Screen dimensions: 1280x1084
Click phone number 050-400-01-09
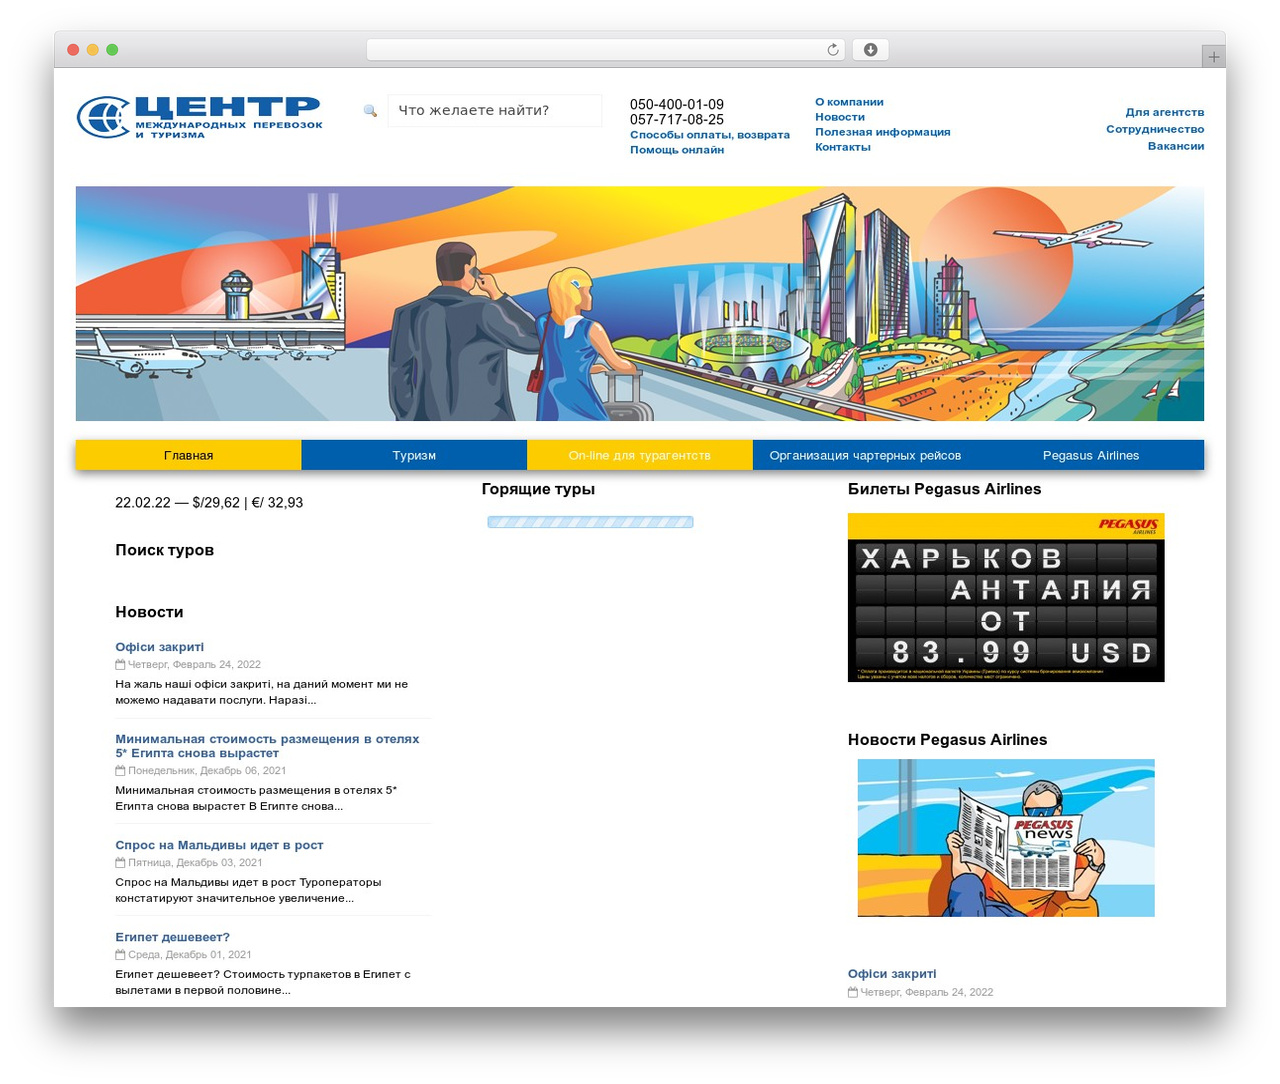[x=677, y=104]
